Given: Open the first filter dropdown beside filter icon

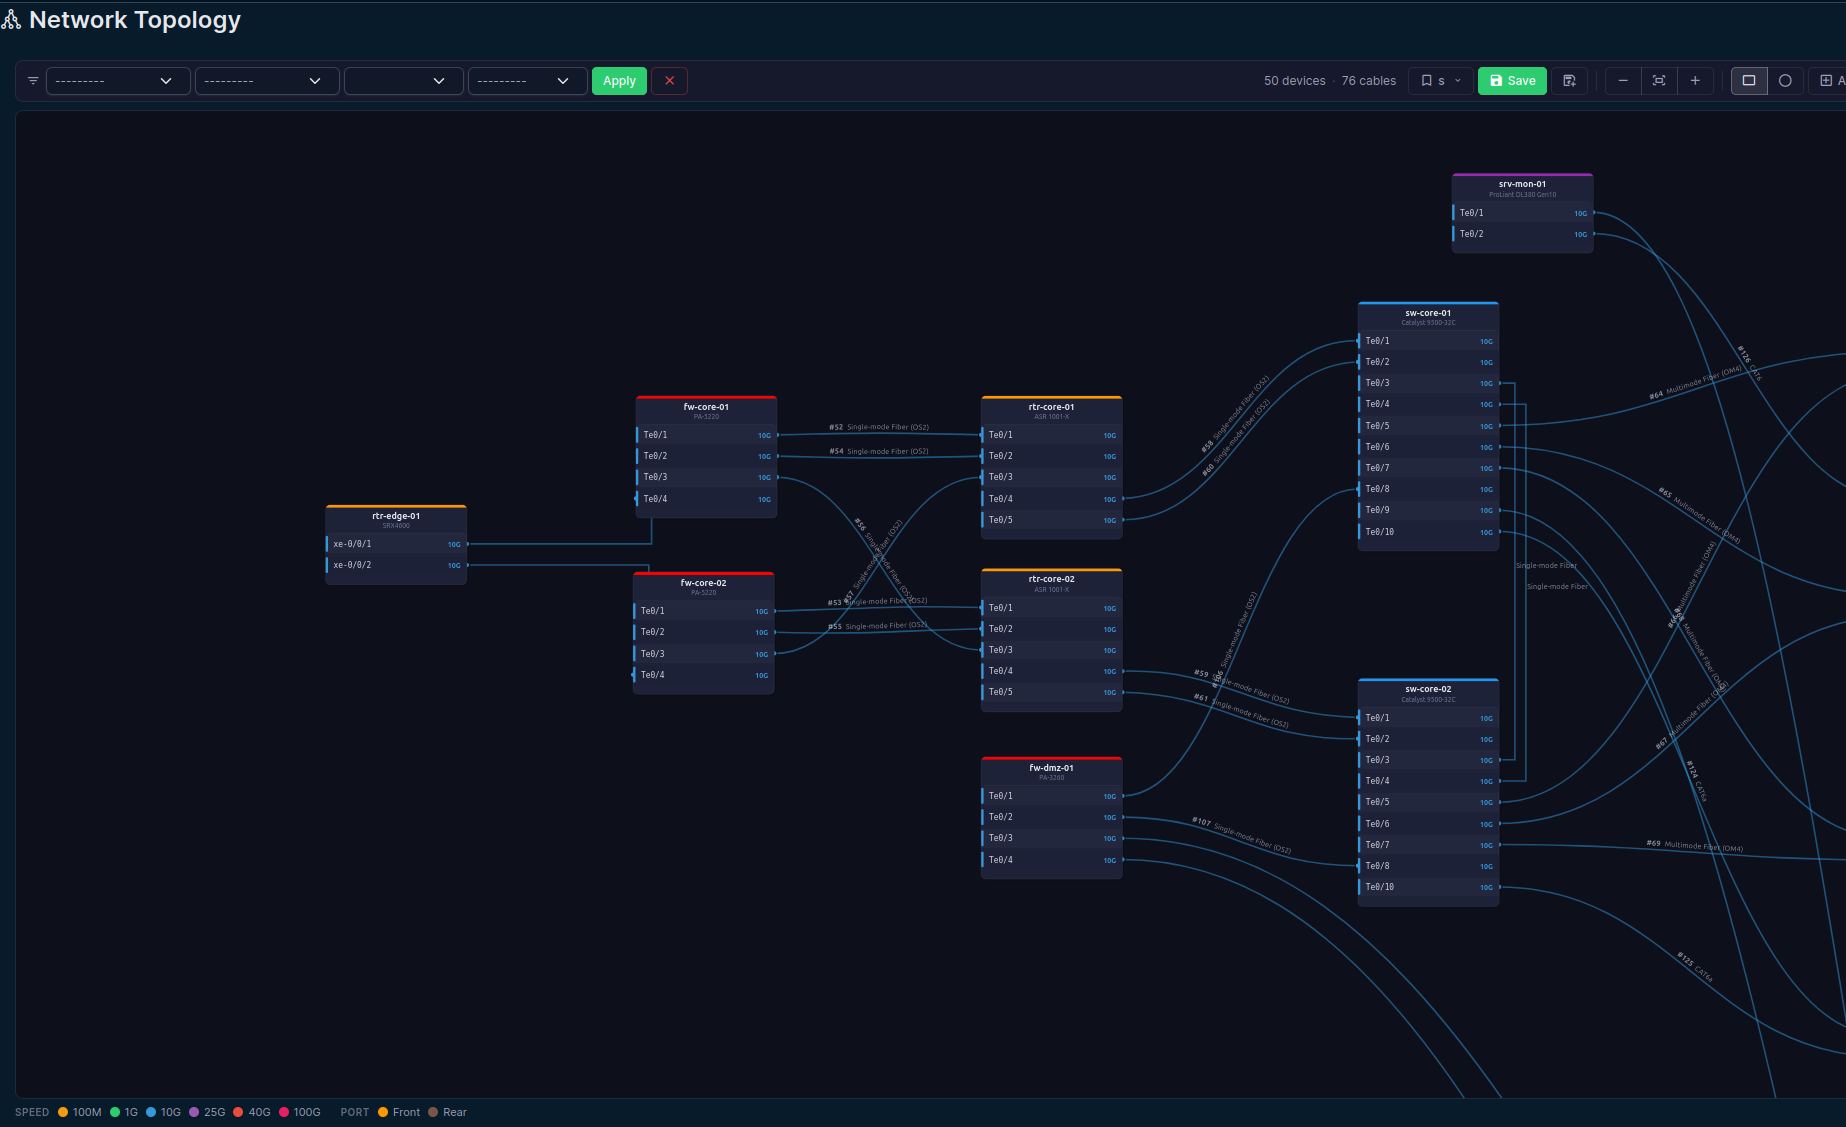Looking at the screenshot, I should pos(118,81).
